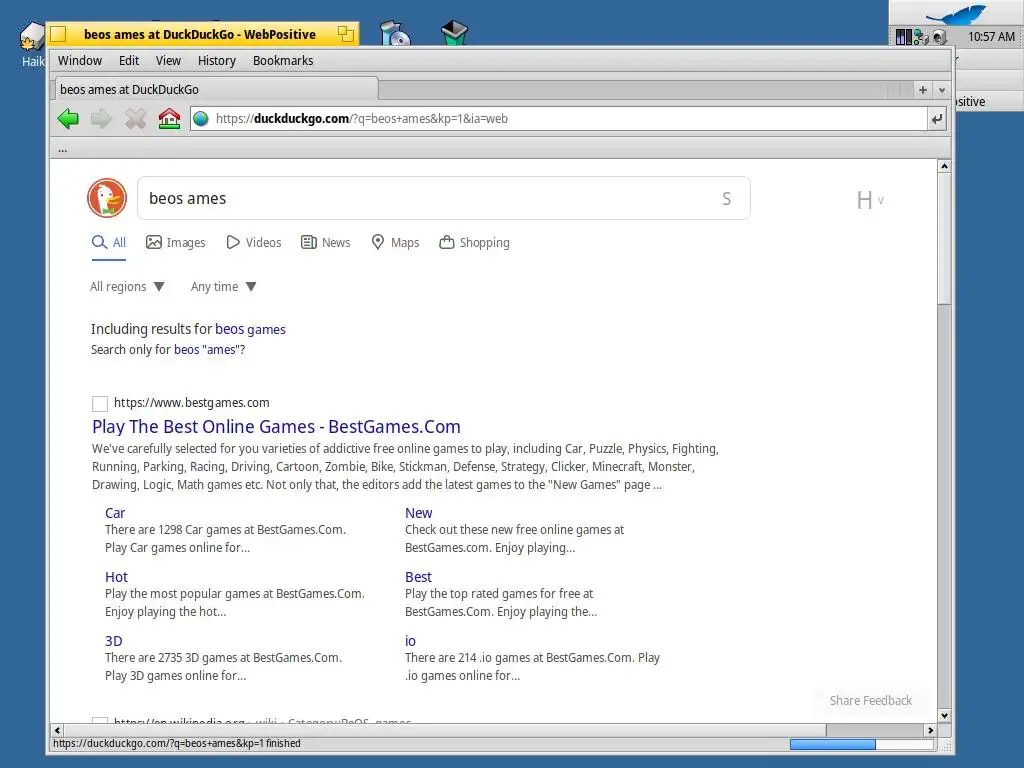Screen dimensions: 1024x768
Task: Open the New sublink
Action: coord(419,513)
